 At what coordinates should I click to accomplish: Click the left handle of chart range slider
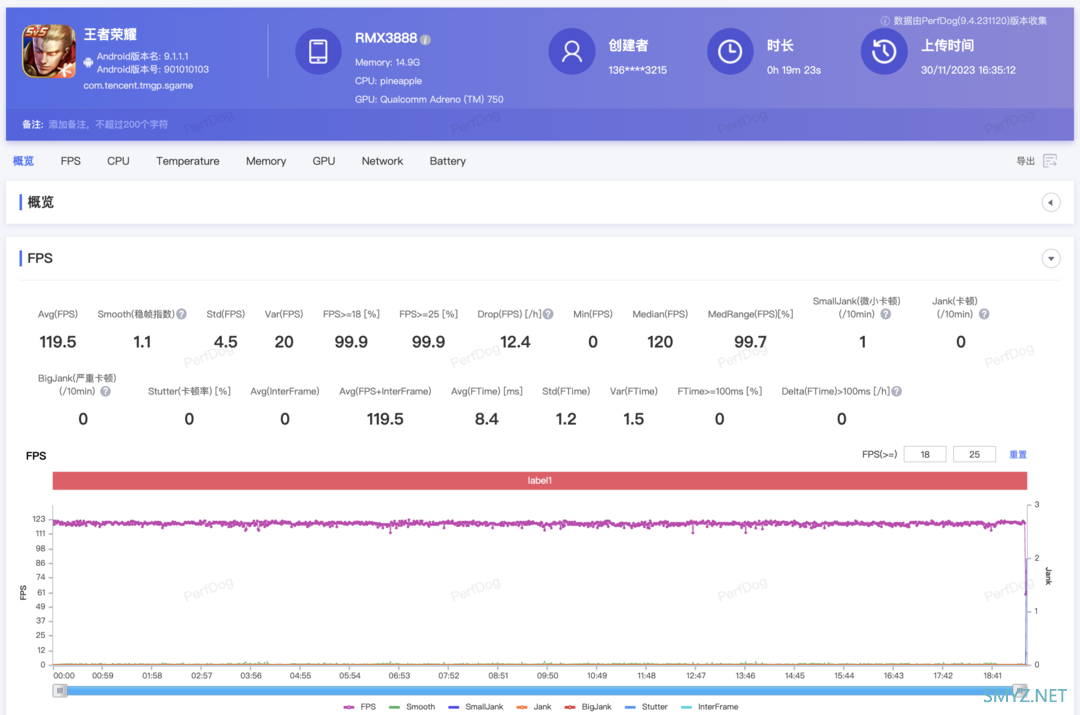tap(60, 690)
